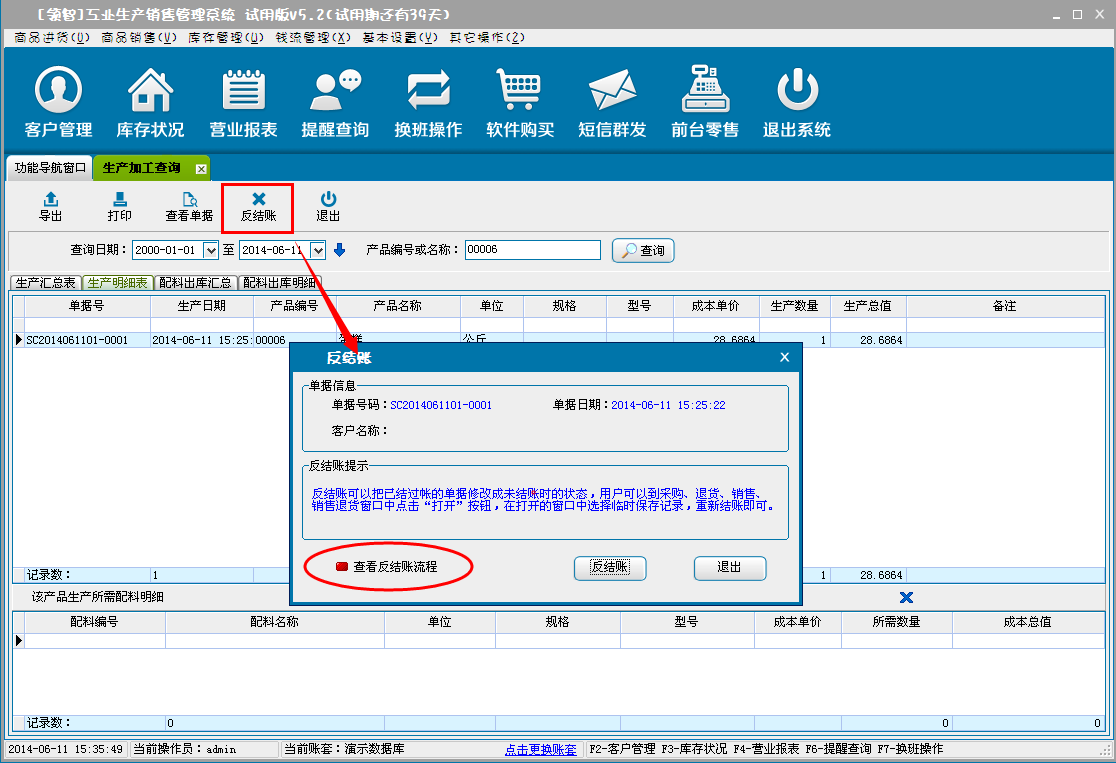This screenshot has width=1116, height=763.
Task: Open 提醒查询 reminder query icon
Action: (335, 102)
